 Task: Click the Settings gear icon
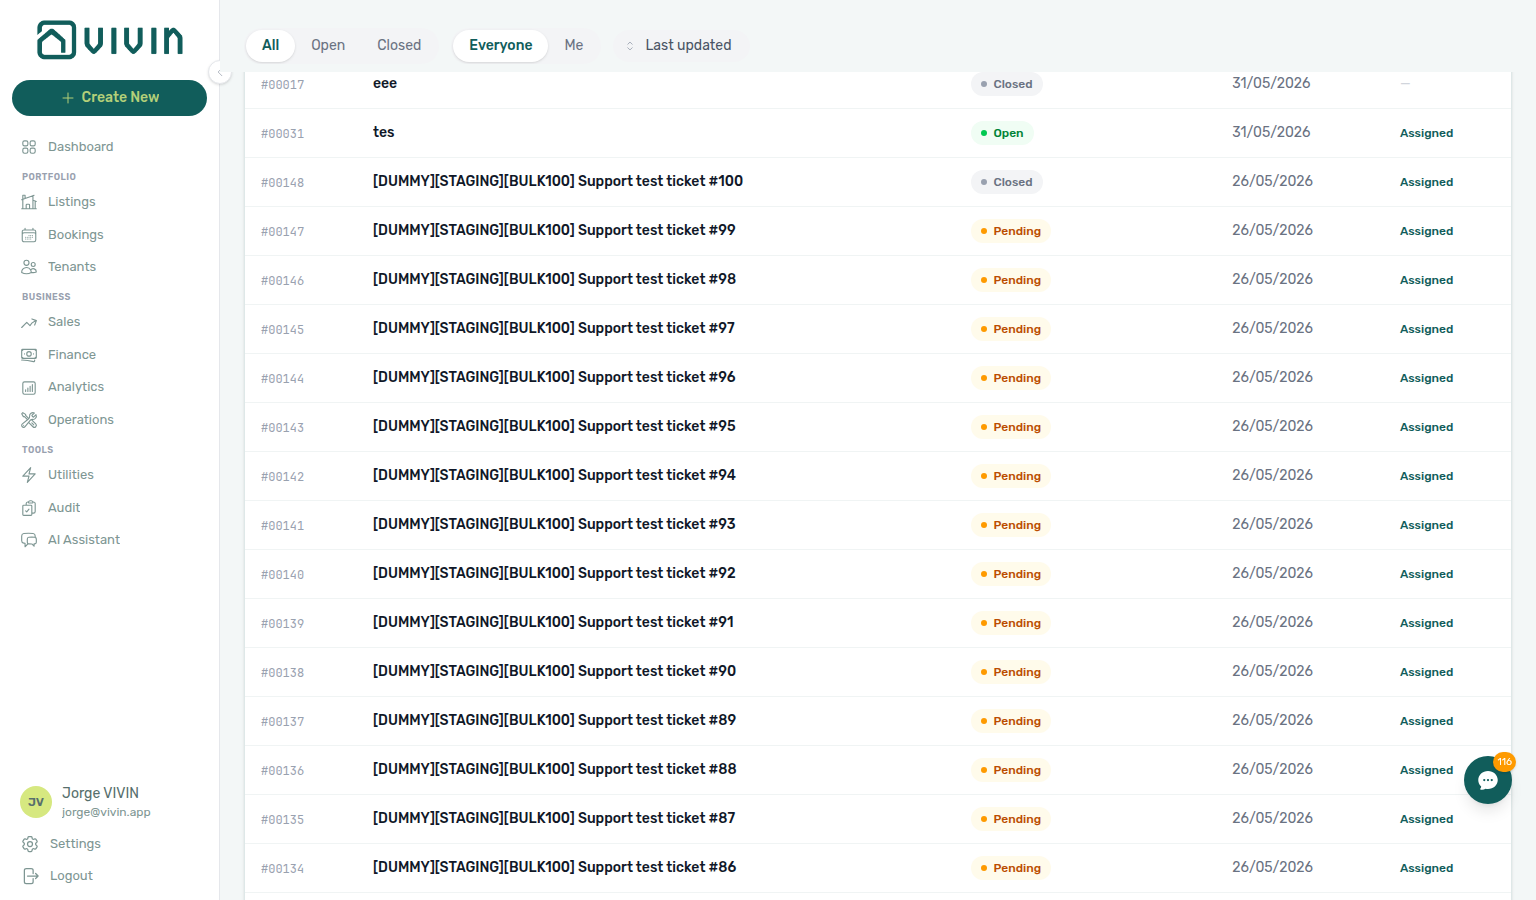pos(30,844)
